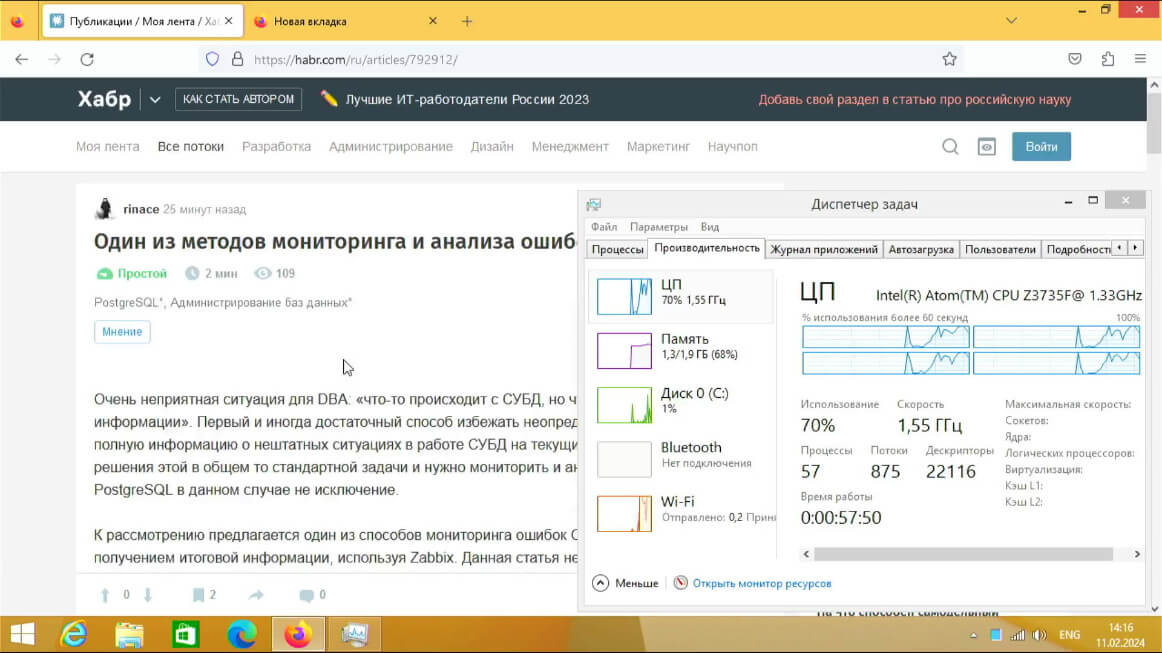Switch to the Пользователи tab
This screenshot has width=1162, height=653.
[1000, 250]
